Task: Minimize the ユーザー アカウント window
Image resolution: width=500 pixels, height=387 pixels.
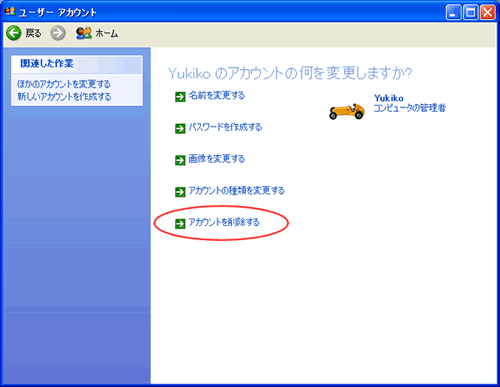Action: click(x=453, y=13)
